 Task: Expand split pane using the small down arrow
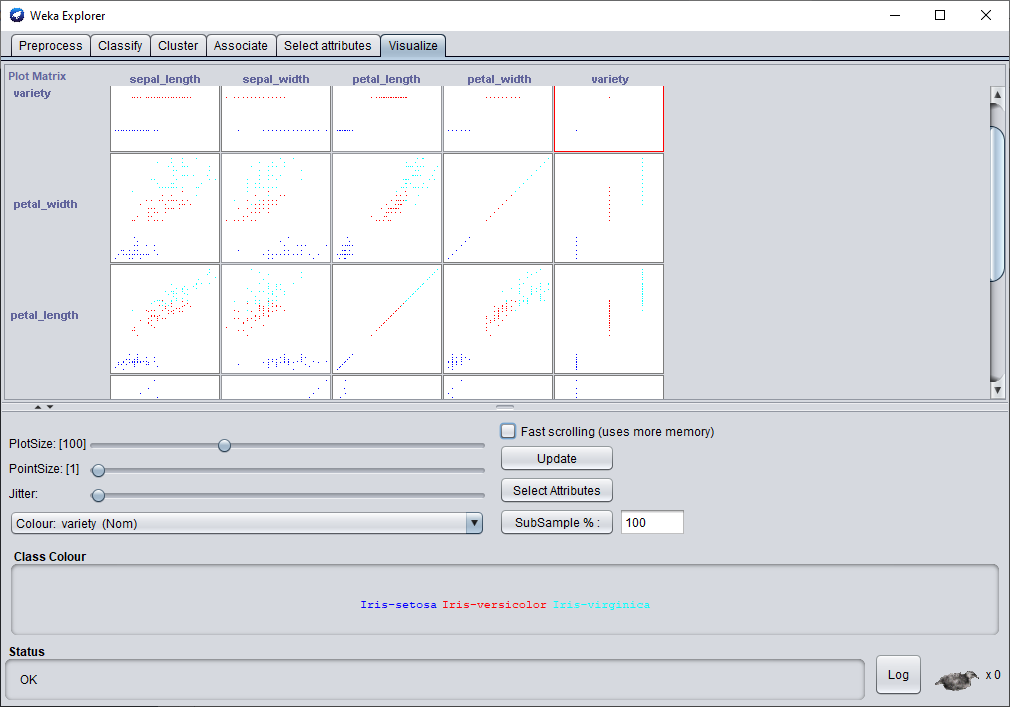[50, 407]
